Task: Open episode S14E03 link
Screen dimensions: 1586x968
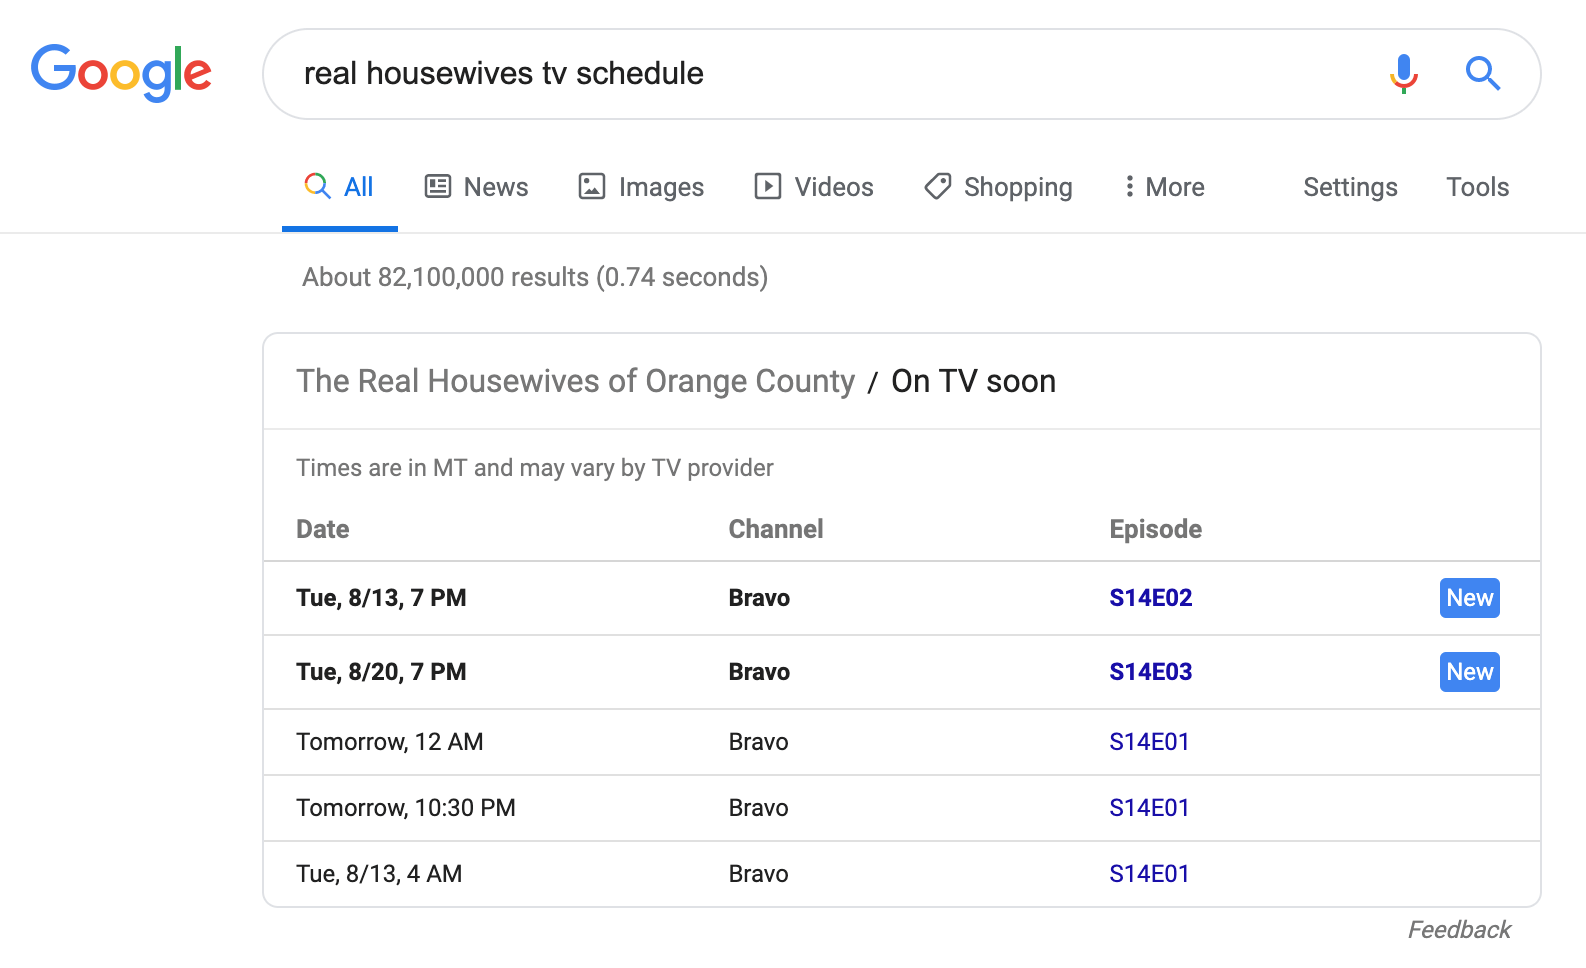Action: point(1150,672)
